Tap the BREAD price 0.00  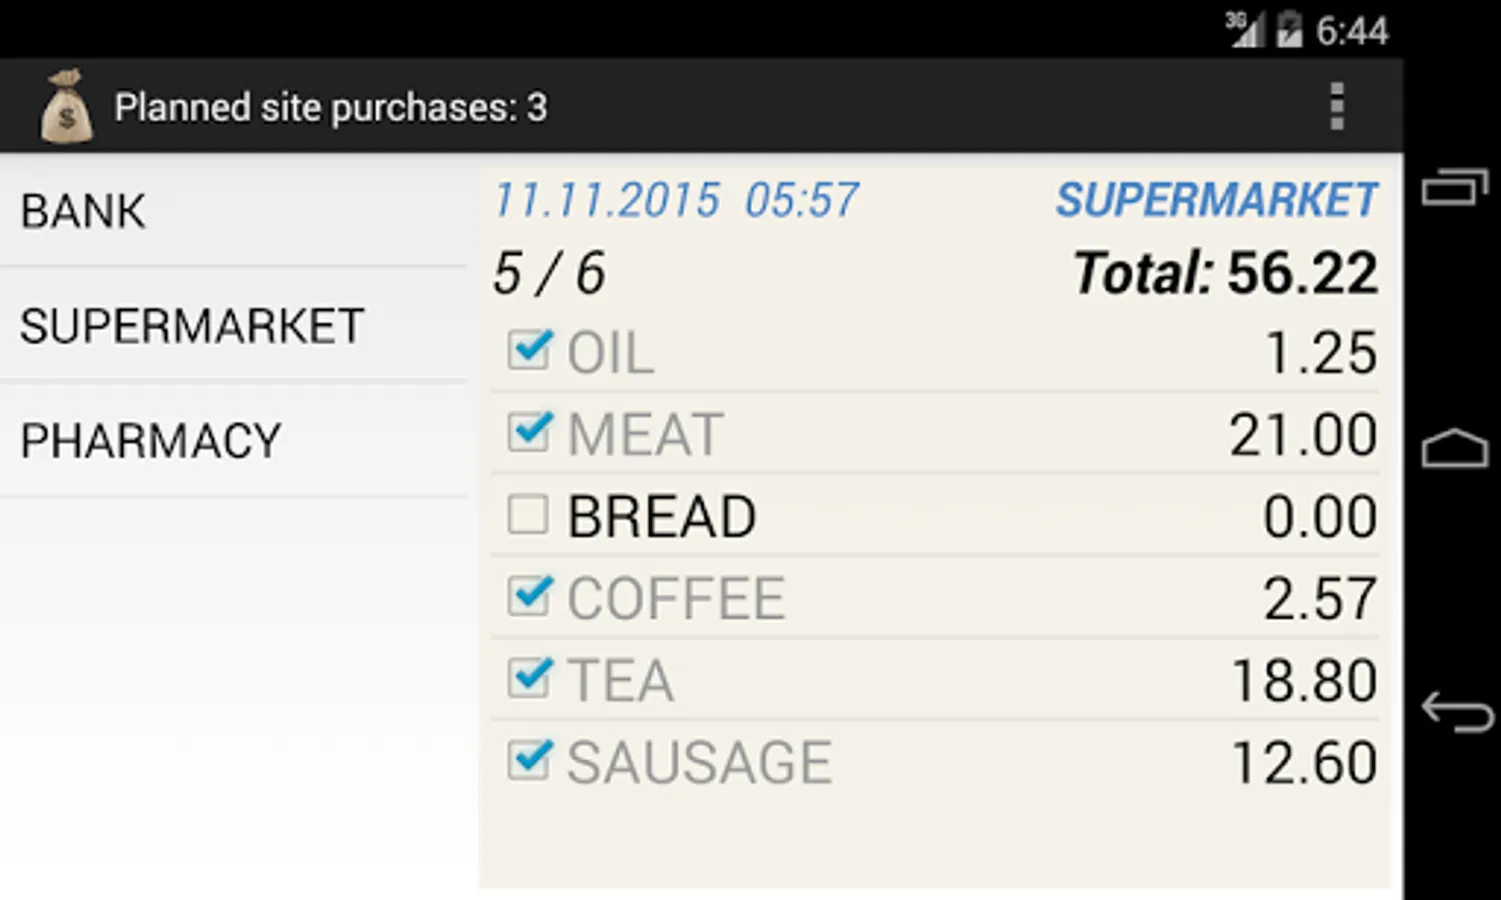(x=1319, y=517)
